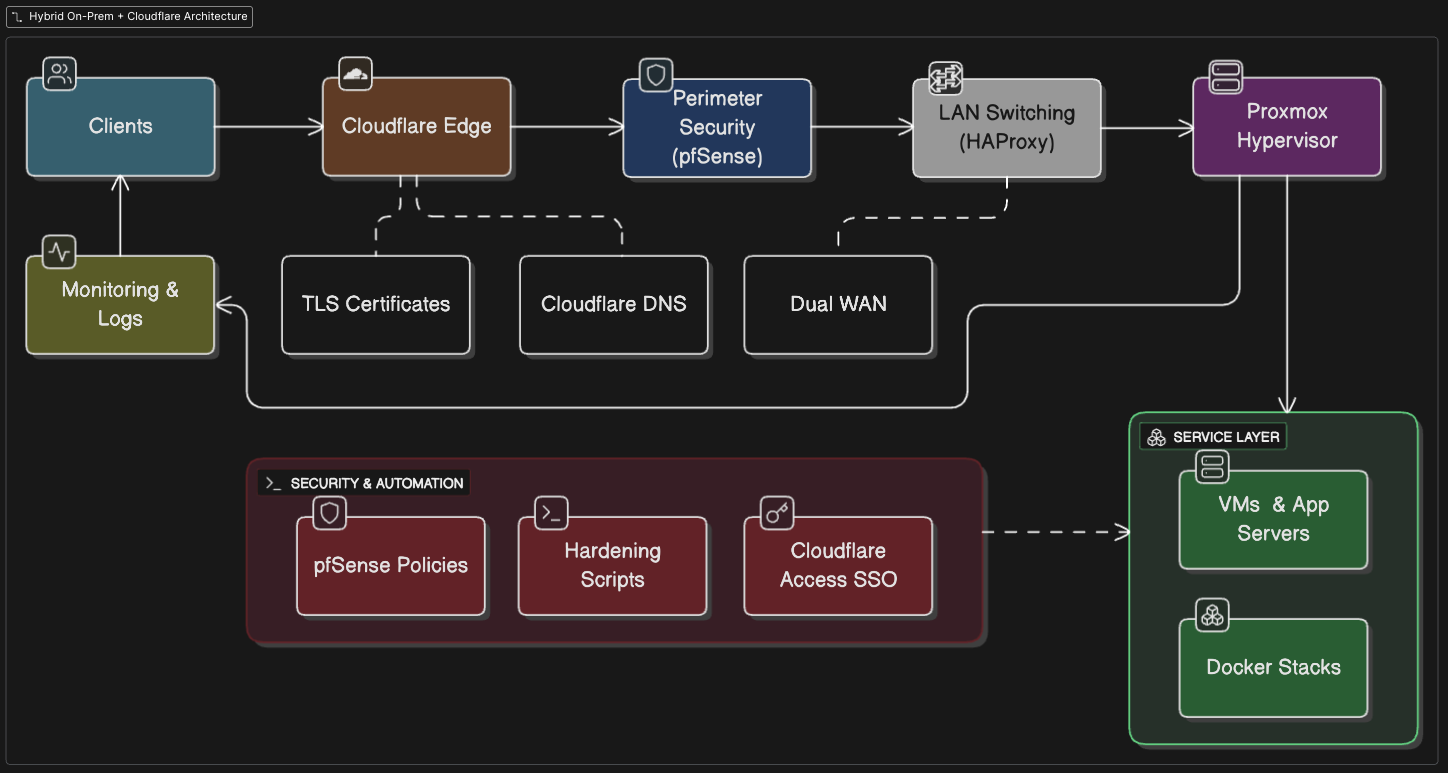Select the Docker Stacks node
The width and height of the screenshot is (1448, 773).
click(1273, 668)
